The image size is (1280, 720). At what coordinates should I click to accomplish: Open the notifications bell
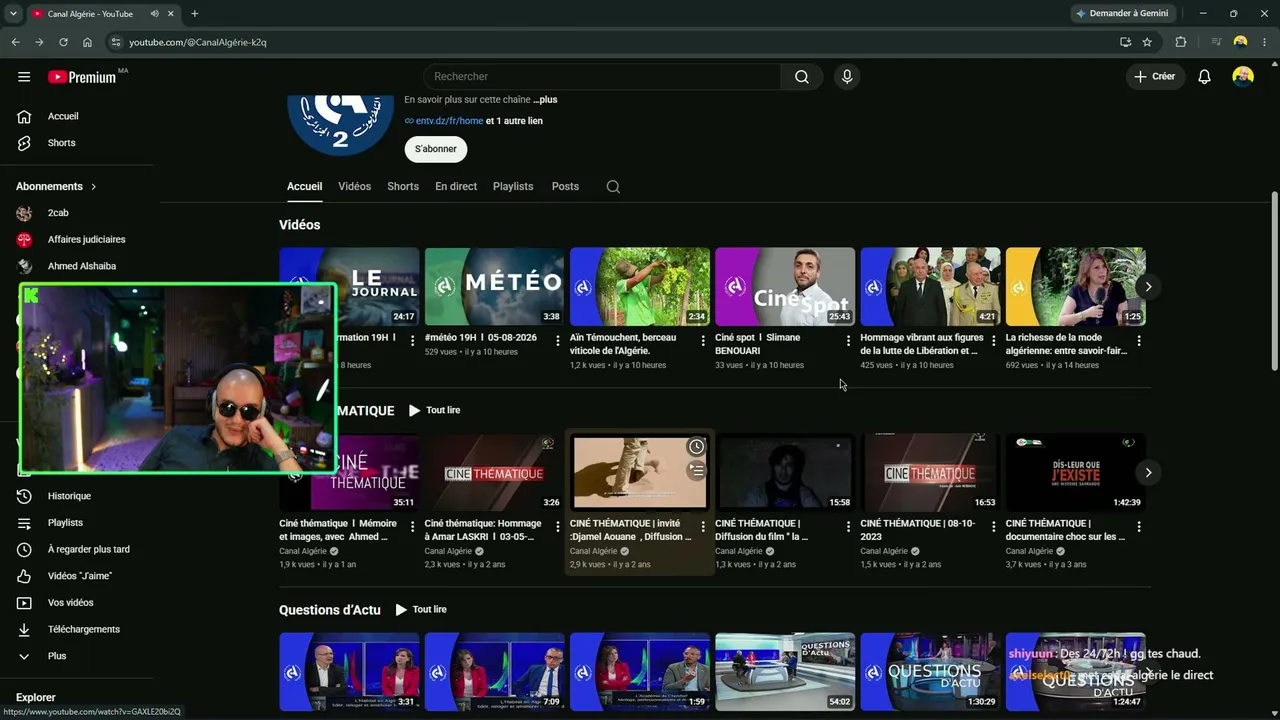point(1205,77)
